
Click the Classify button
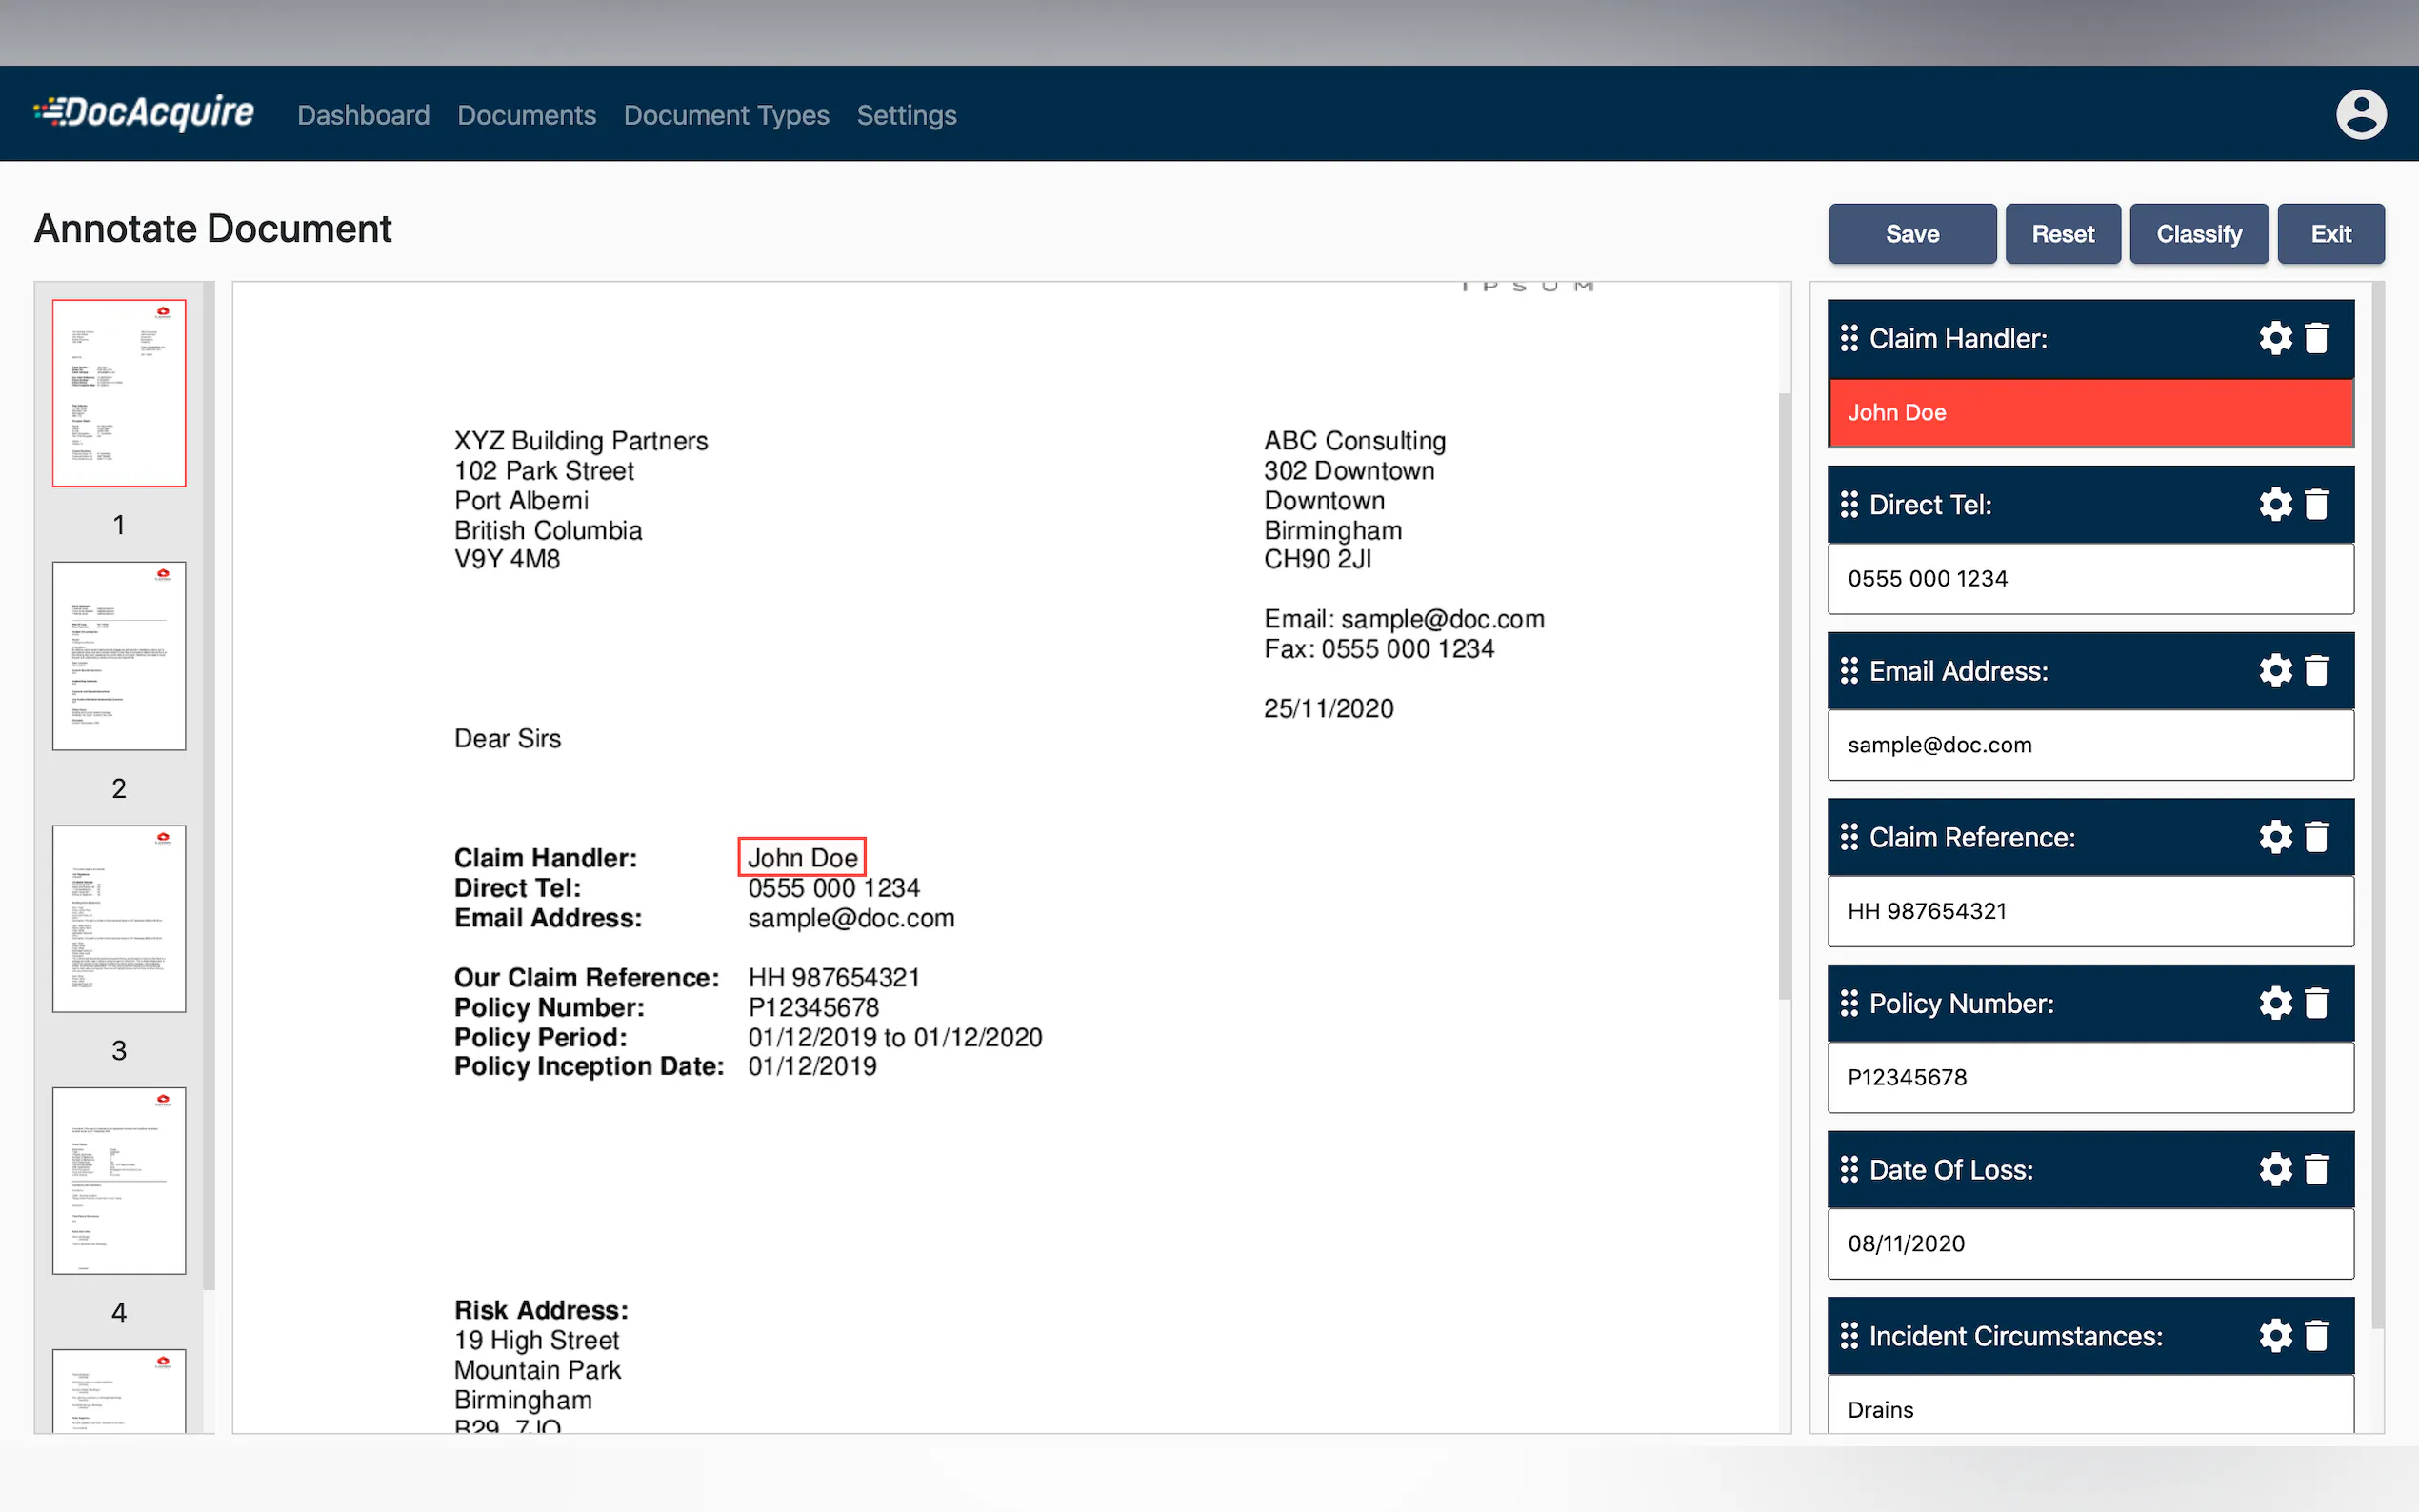(x=2198, y=234)
